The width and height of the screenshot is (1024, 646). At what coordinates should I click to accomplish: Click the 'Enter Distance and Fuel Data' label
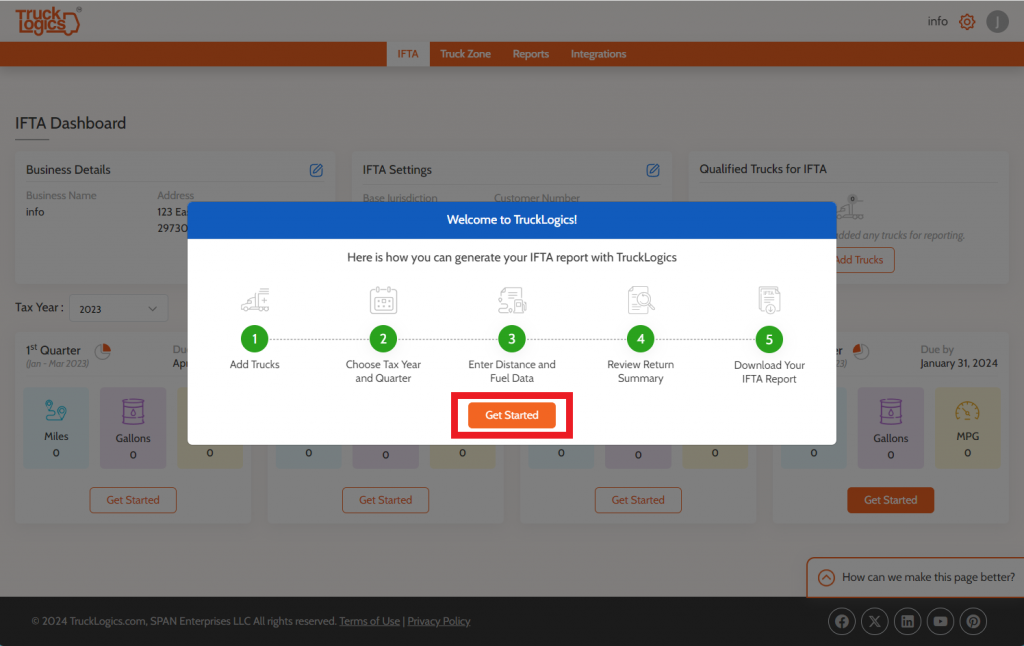[x=512, y=371]
